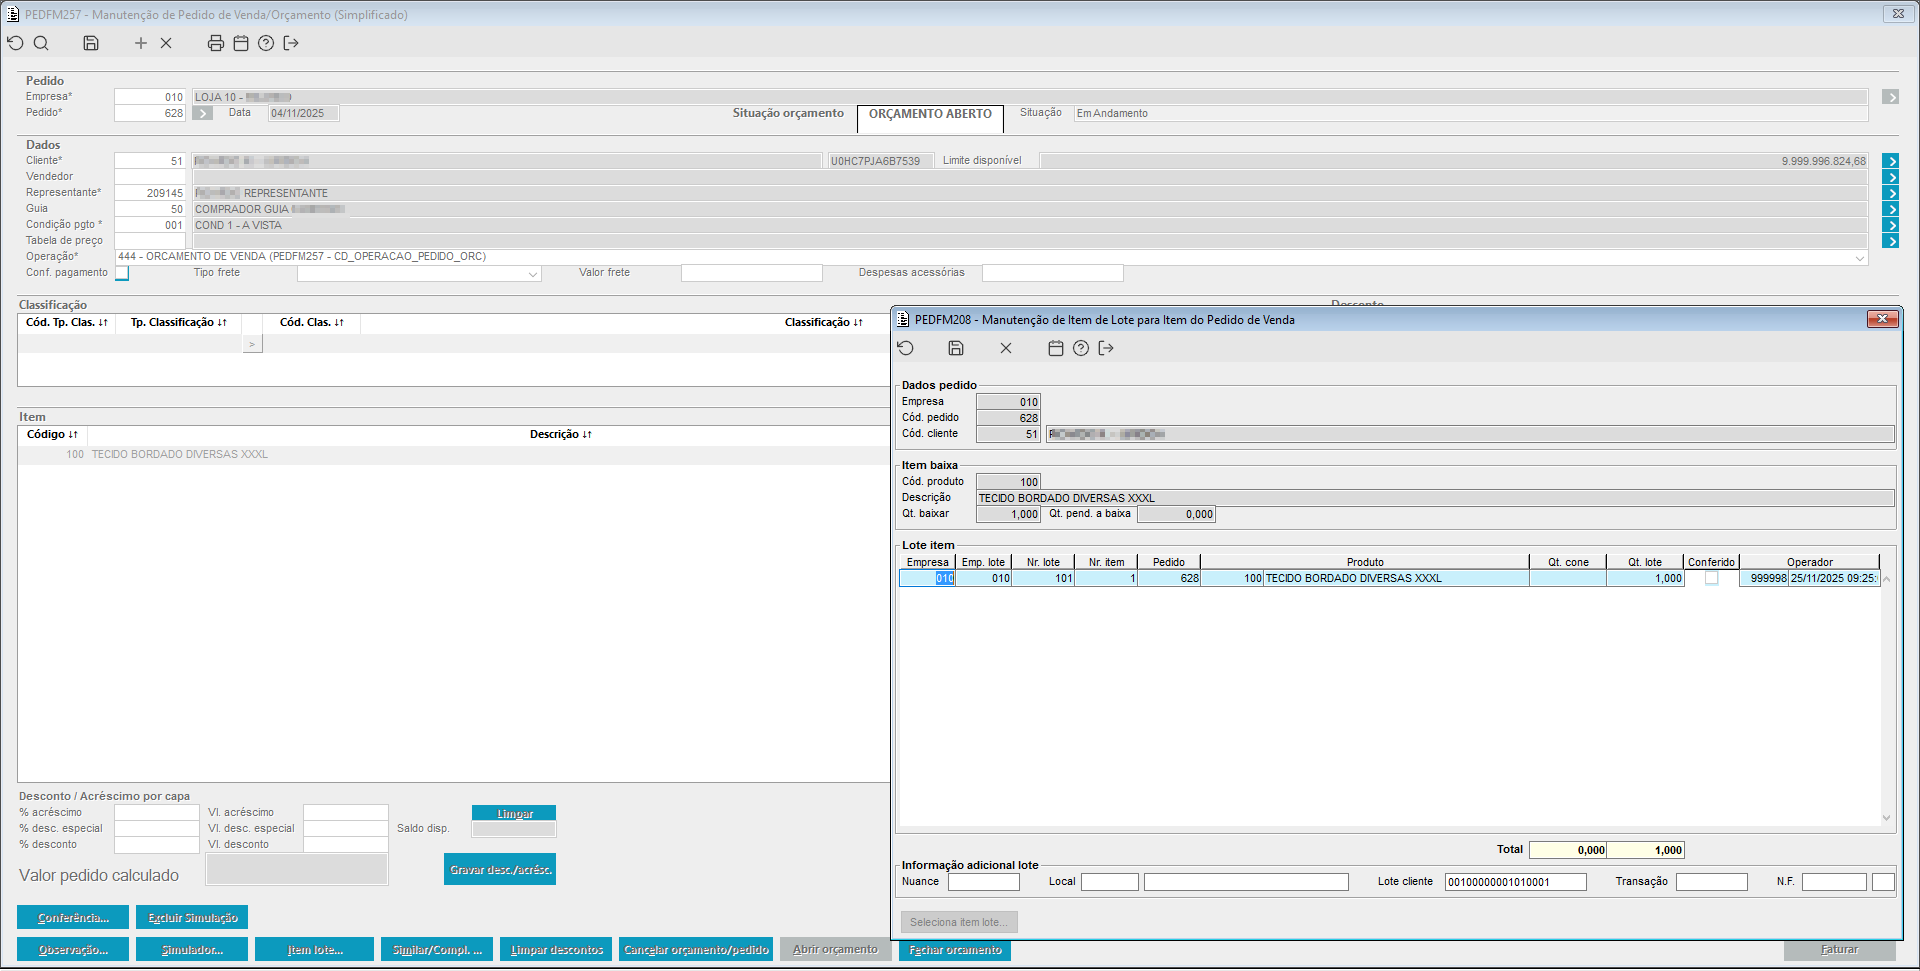Click the blue arrow lookup beside Cliente row
The height and width of the screenshot is (971, 1920).
tap(1890, 161)
